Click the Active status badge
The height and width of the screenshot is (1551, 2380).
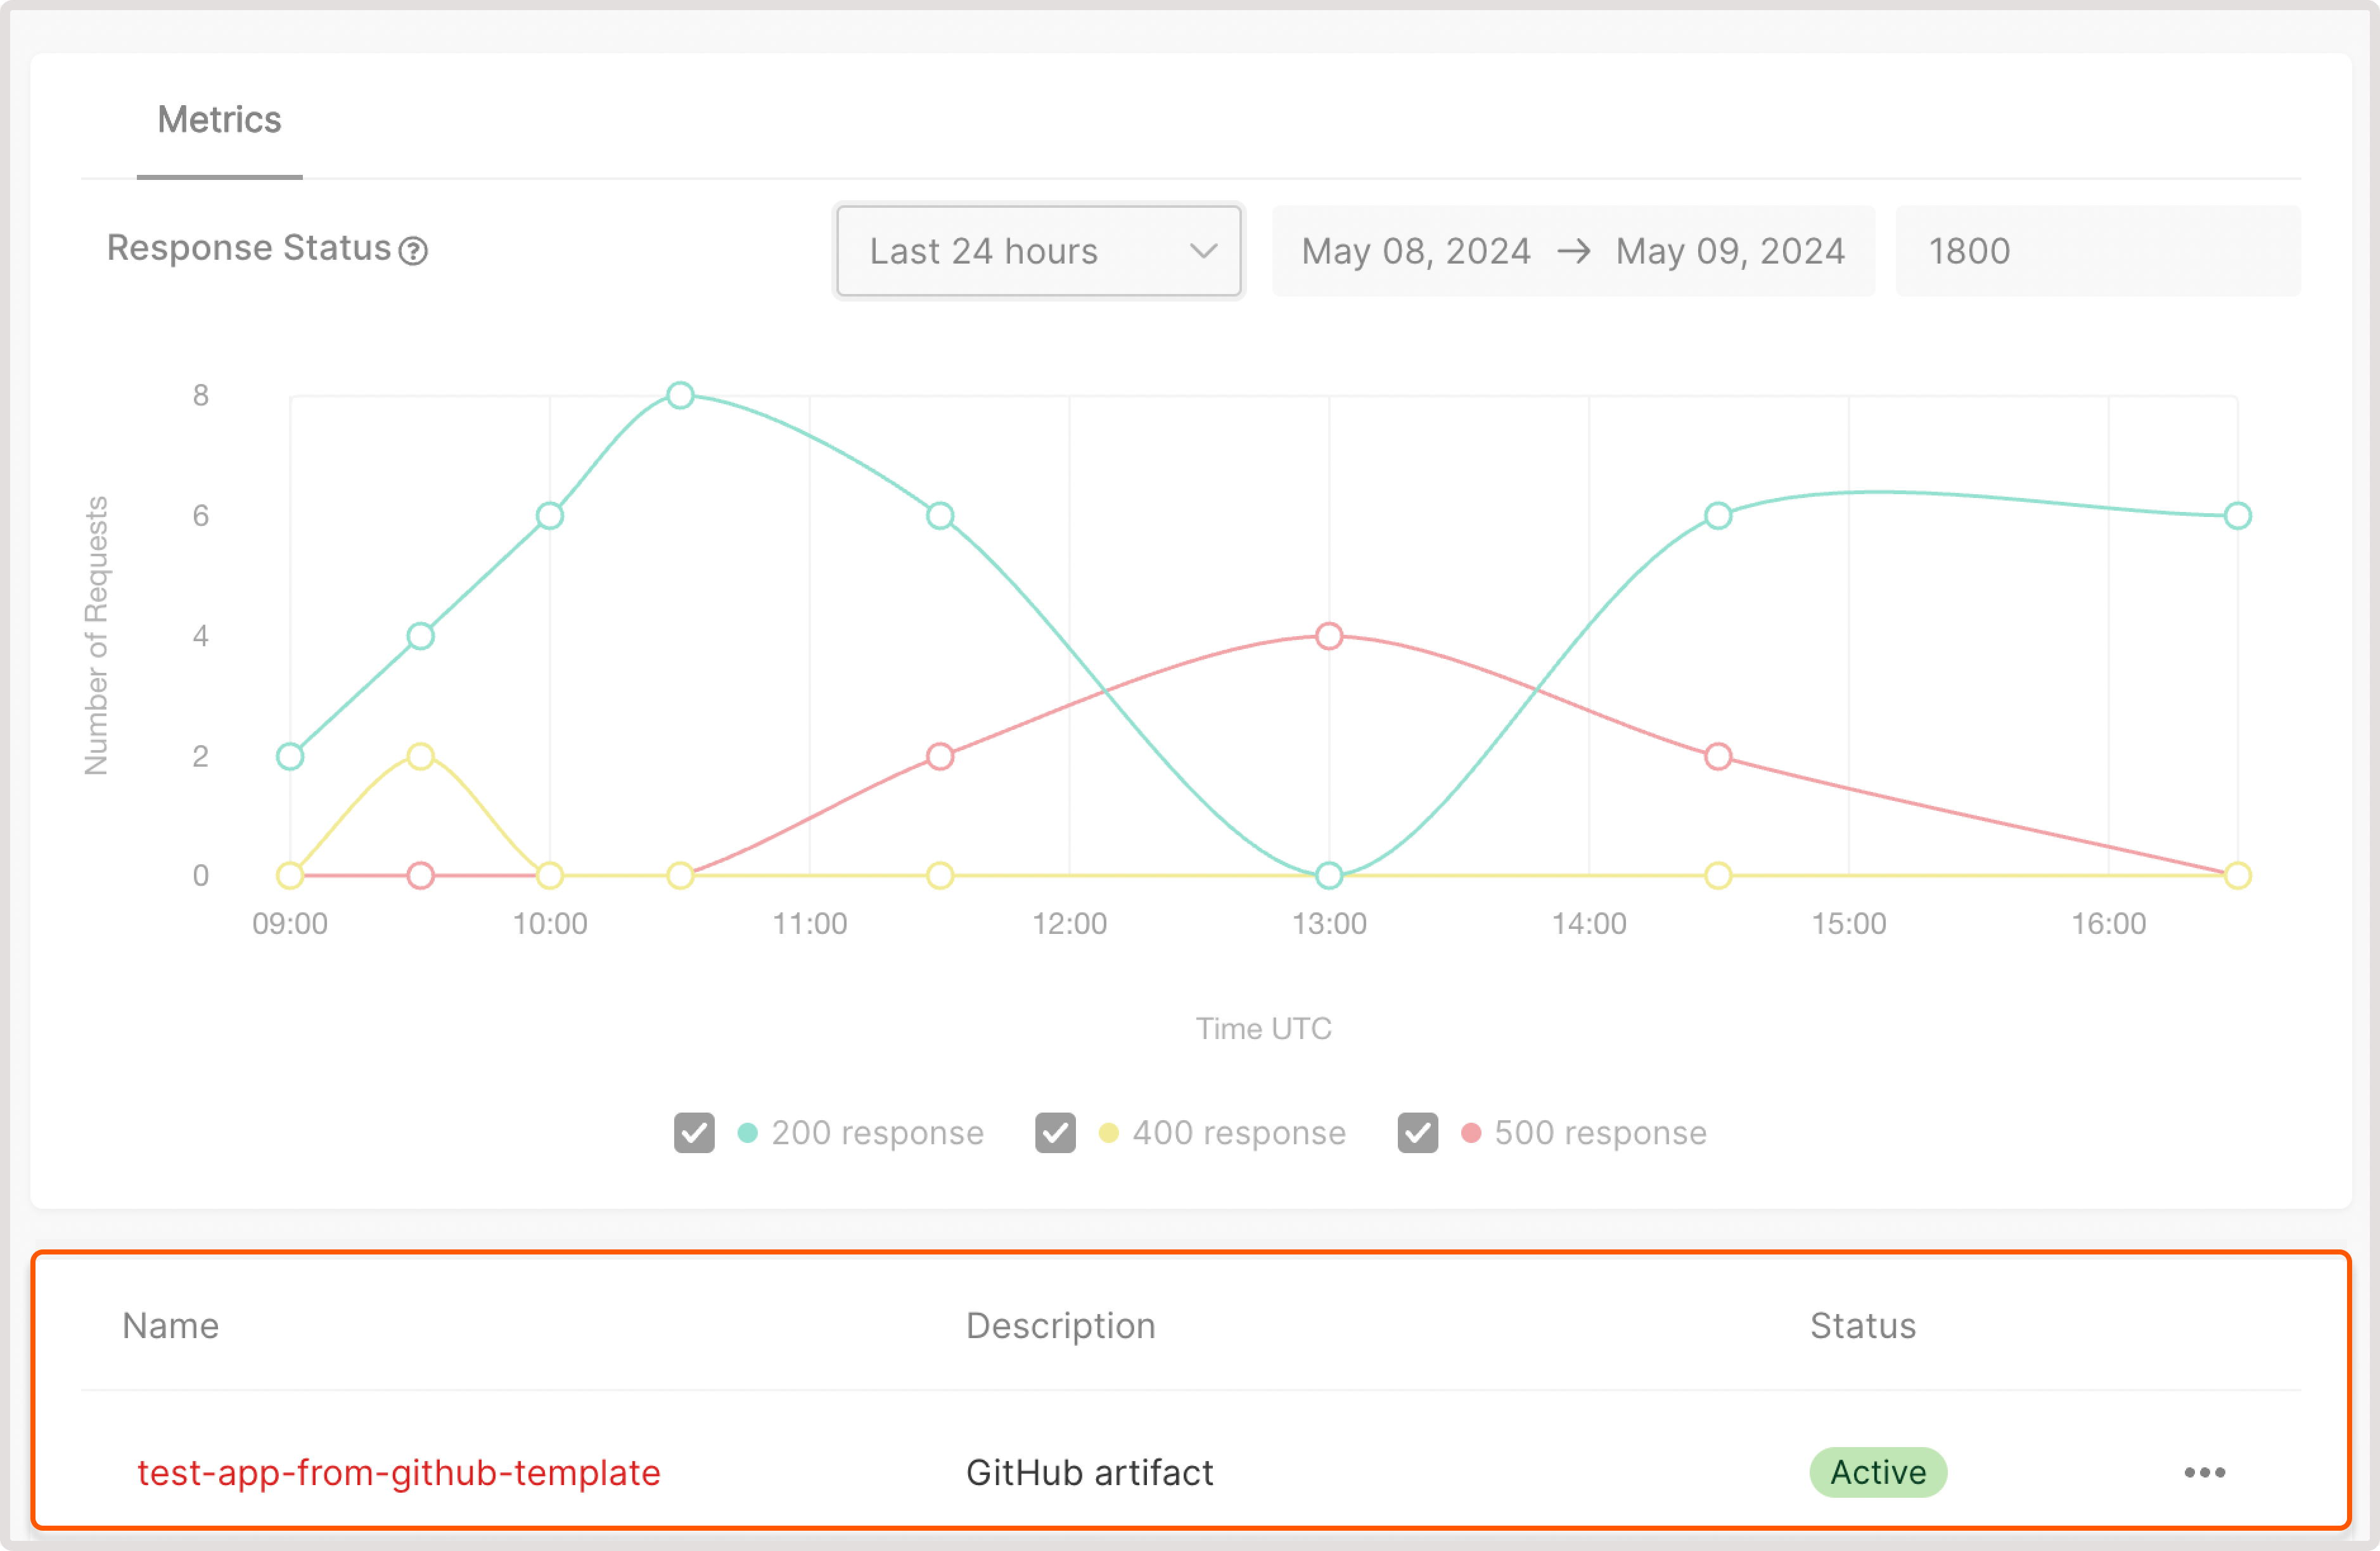click(1877, 1472)
